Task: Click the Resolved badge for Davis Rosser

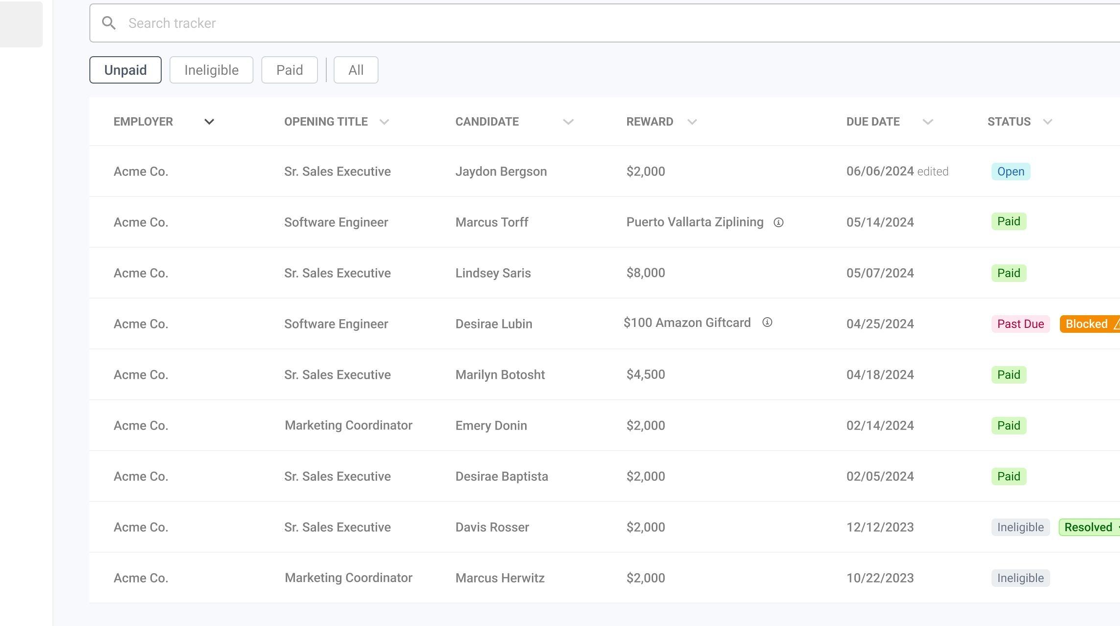Action: (x=1089, y=527)
